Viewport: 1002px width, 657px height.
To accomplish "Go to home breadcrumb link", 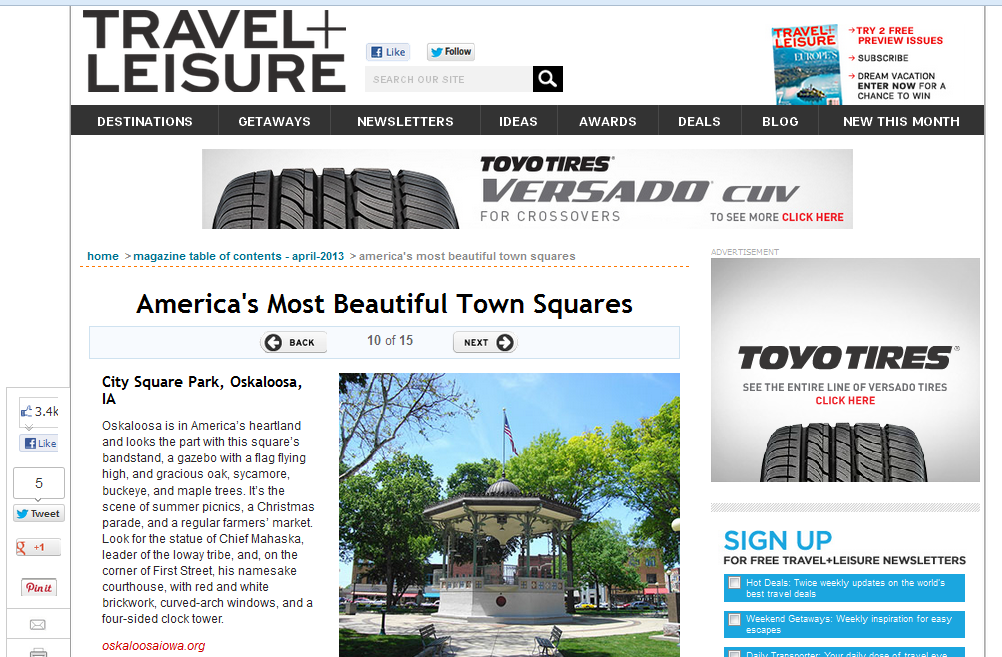I will (x=103, y=256).
